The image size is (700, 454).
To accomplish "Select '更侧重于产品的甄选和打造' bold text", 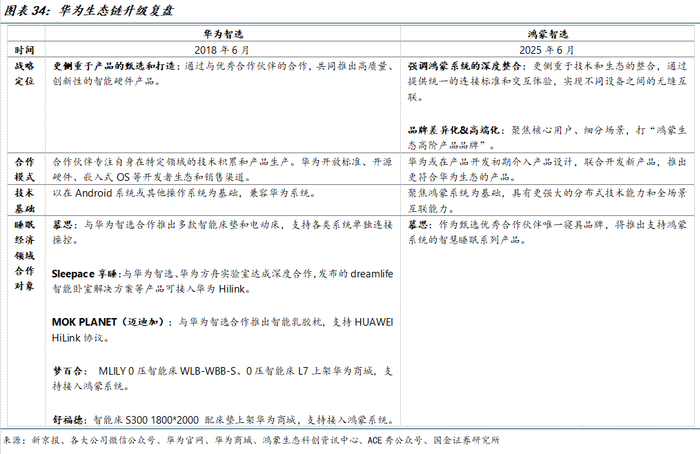I will 114,66.
